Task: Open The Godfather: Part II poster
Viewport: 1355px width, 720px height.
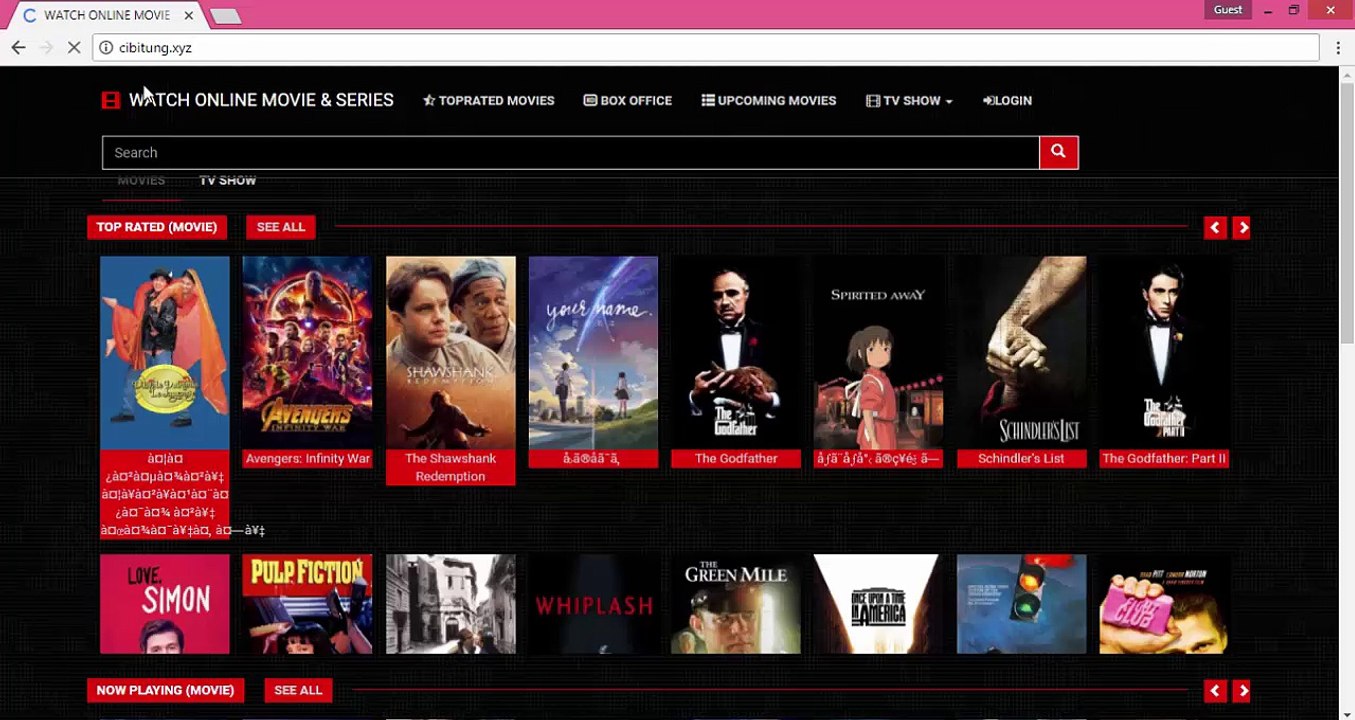Action: coord(1164,352)
